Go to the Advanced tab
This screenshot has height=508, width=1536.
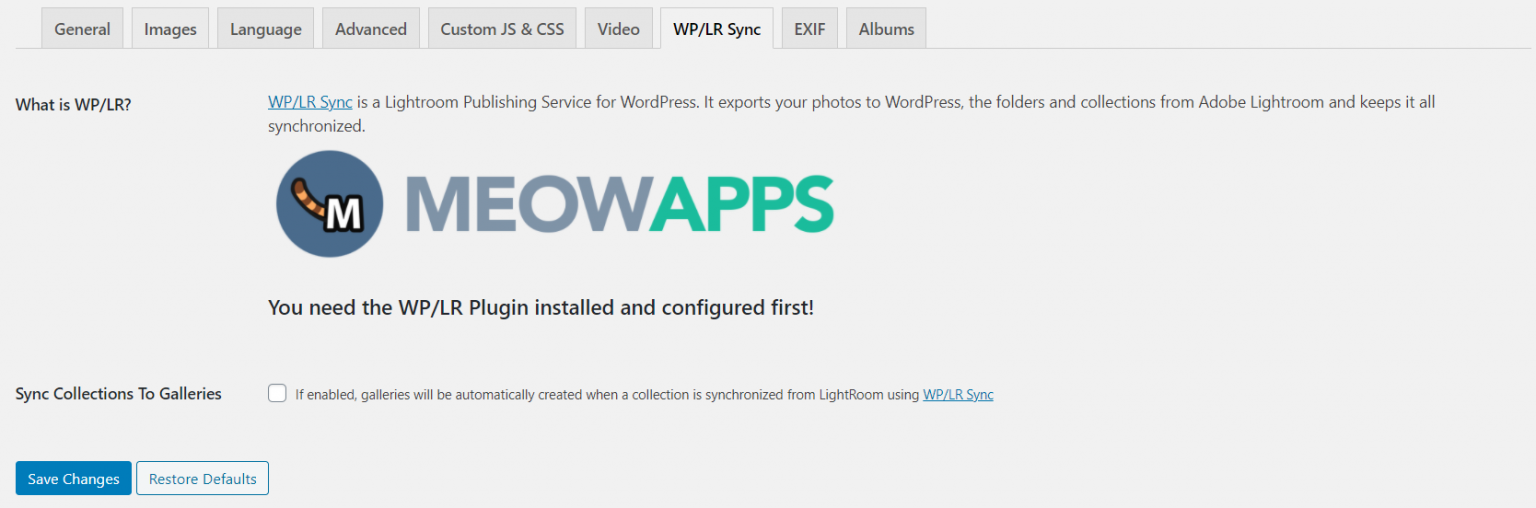(x=371, y=28)
